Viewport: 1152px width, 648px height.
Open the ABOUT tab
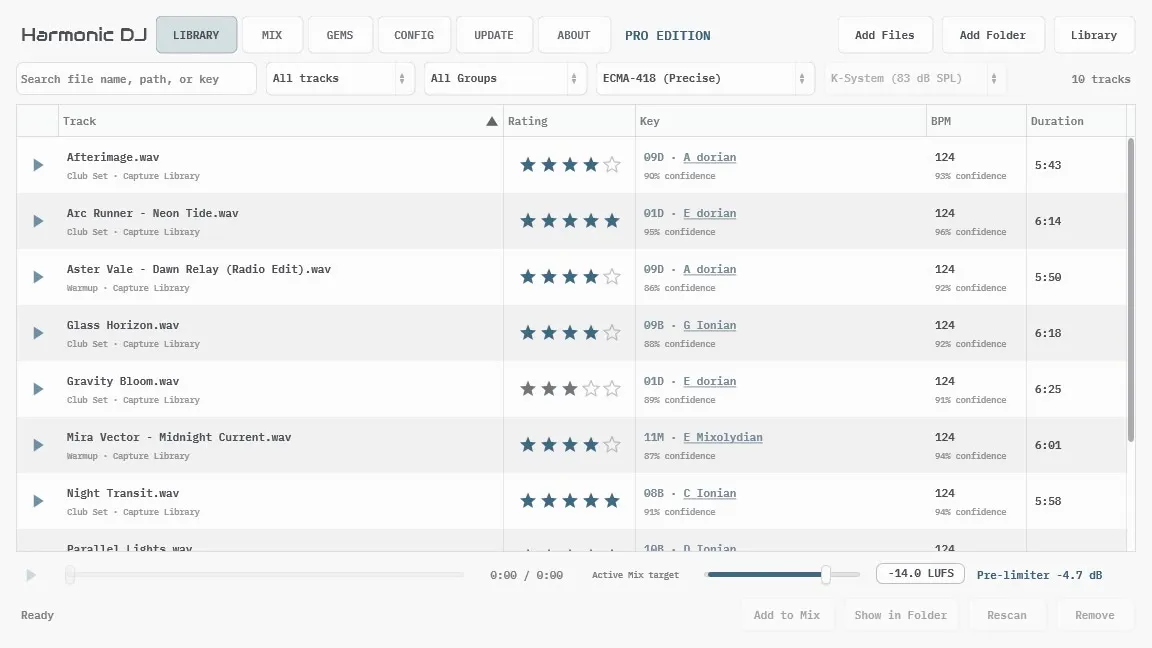tap(574, 35)
